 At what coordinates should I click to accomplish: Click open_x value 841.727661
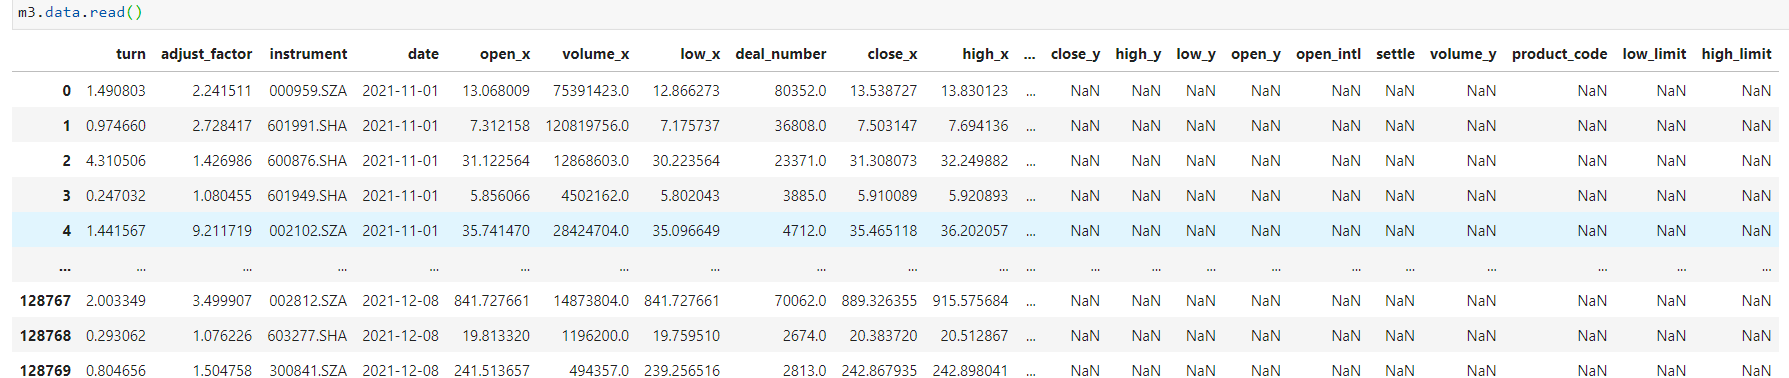coord(492,301)
